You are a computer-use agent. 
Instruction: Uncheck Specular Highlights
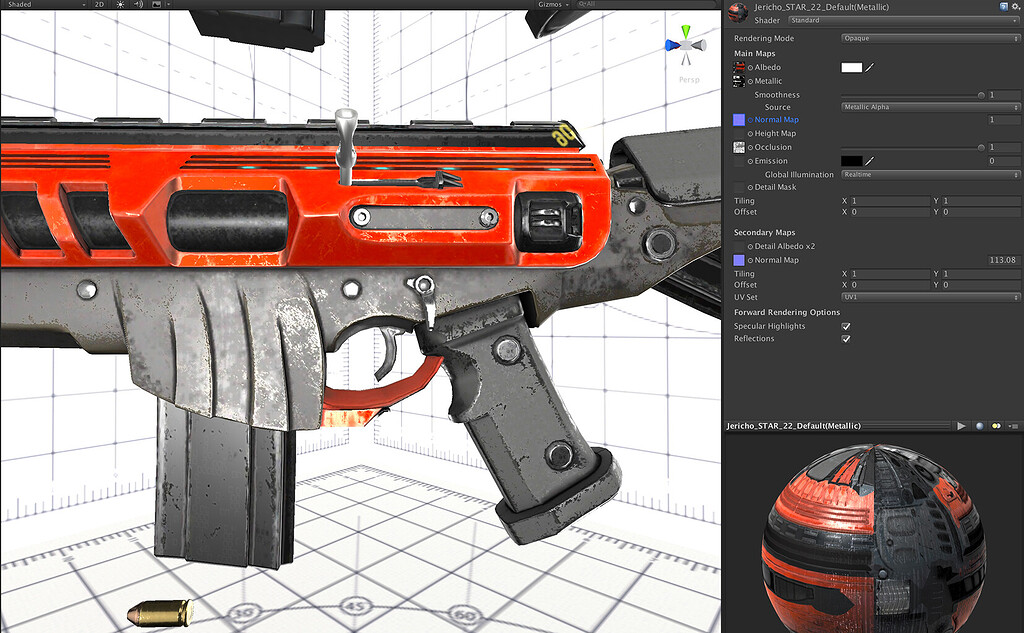845,326
